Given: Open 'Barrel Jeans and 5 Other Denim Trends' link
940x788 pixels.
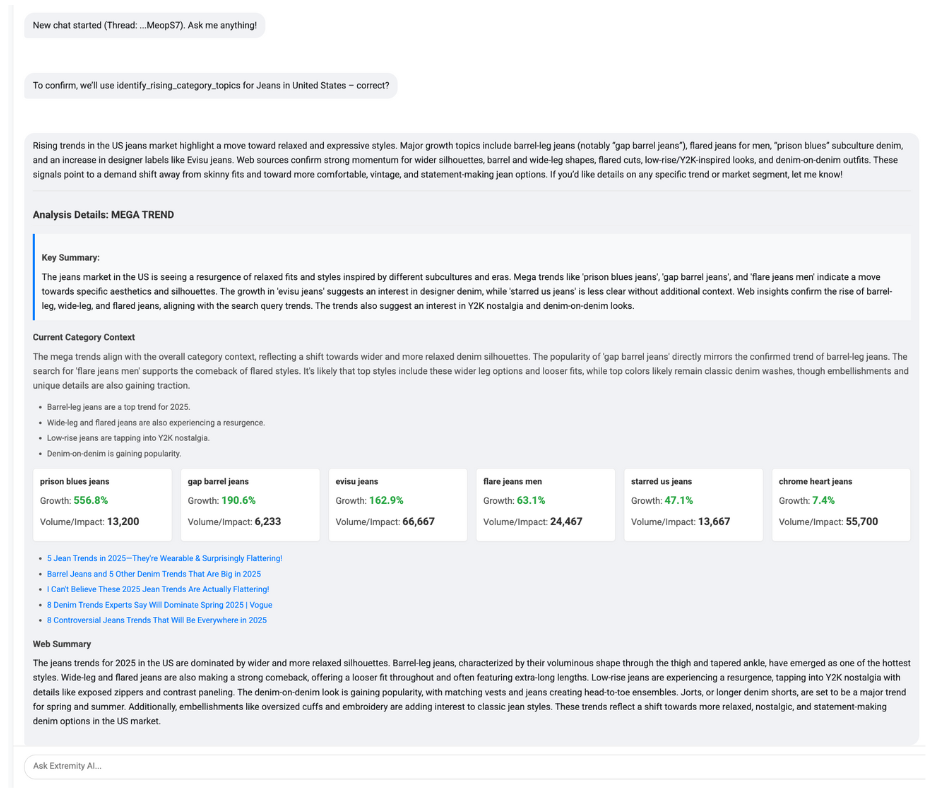Looking at the screenshot, I should [153, 574].
